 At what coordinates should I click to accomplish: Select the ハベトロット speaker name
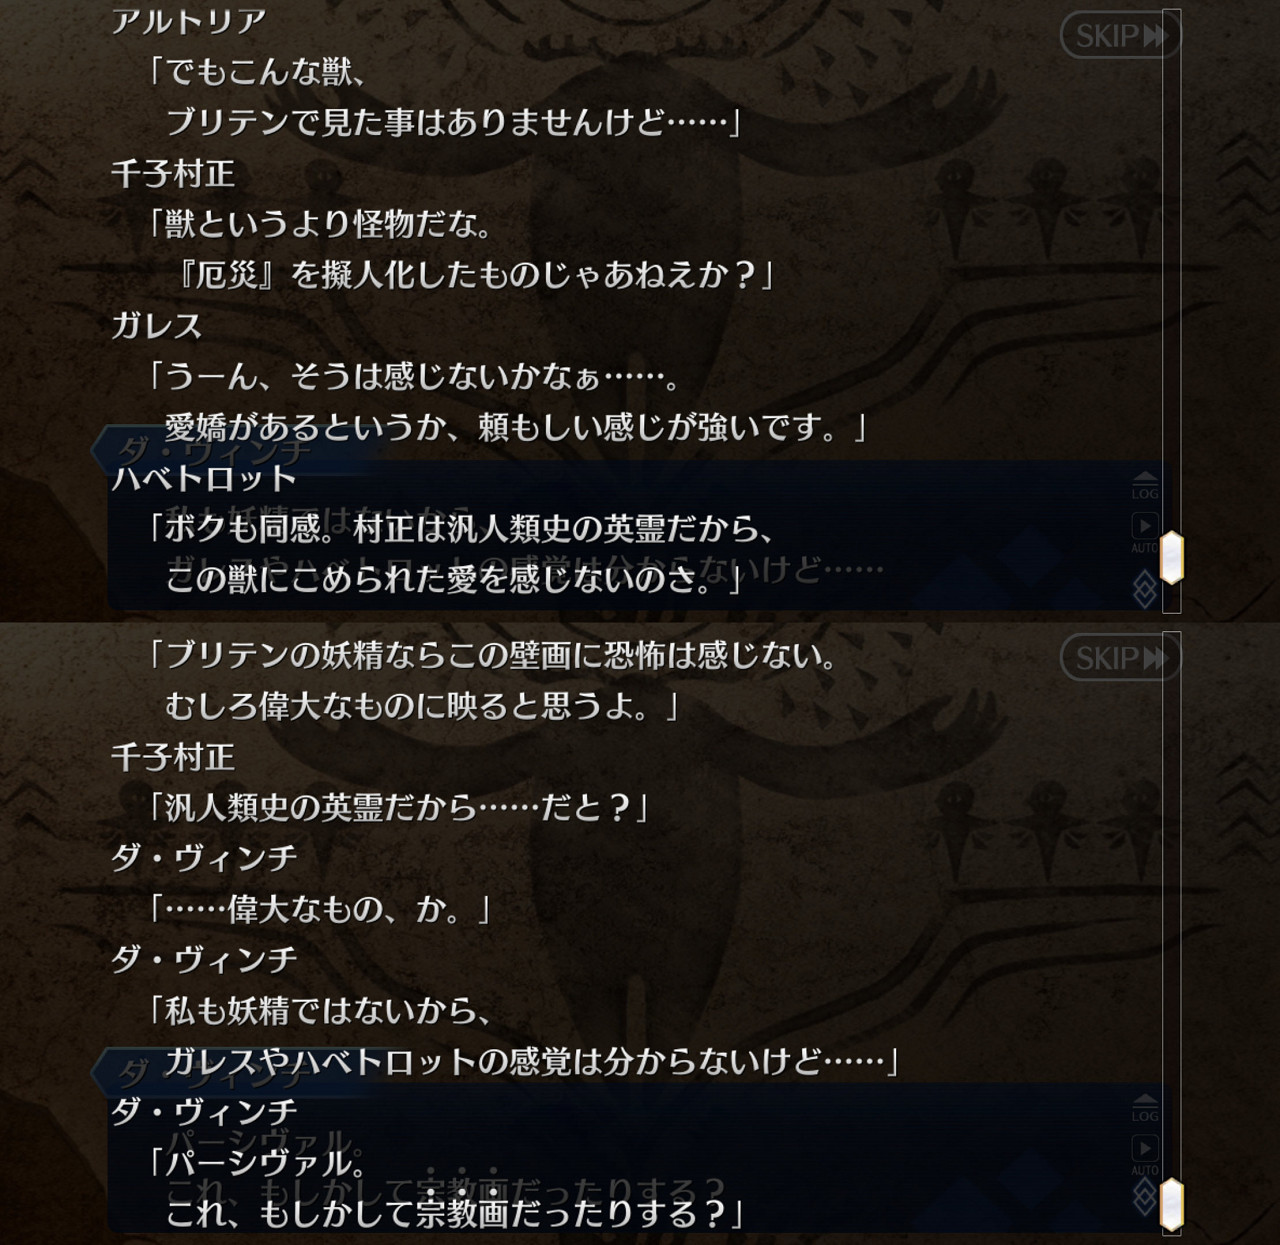click(204, 478)
